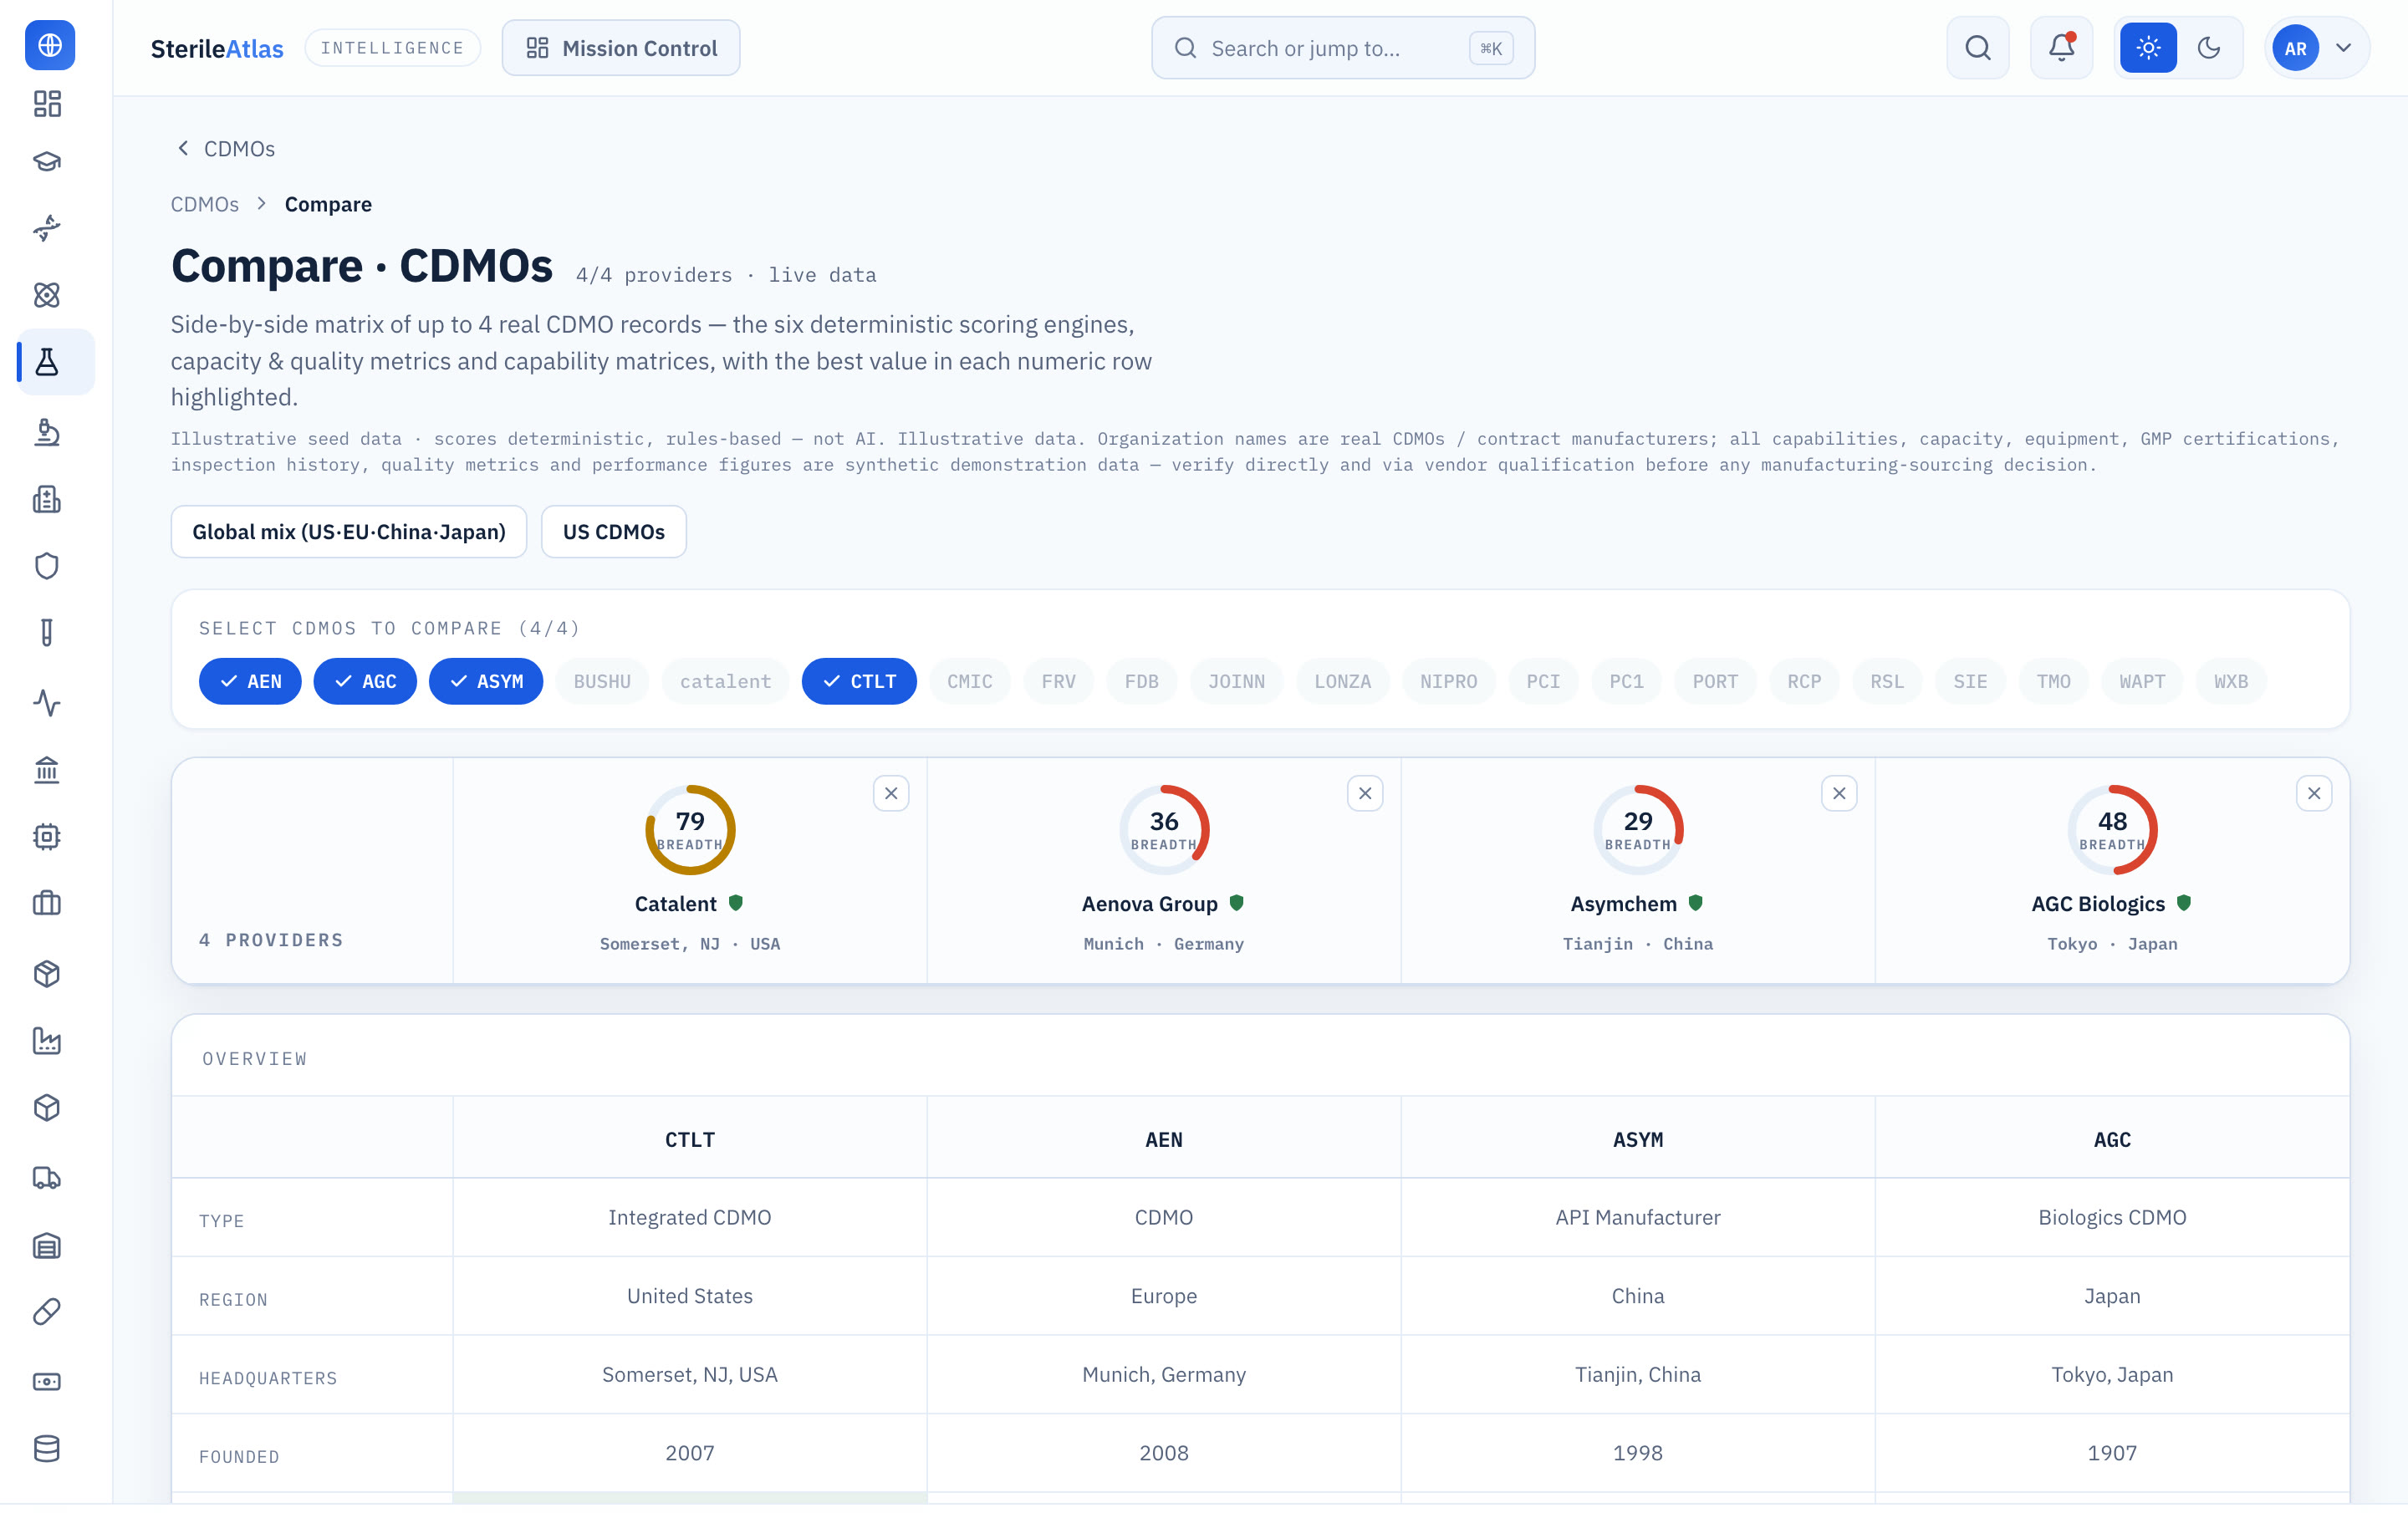Screen dimensions: 2408x1513
Task: Open the factory icon in the sidebar
Action: (47, 1041)
